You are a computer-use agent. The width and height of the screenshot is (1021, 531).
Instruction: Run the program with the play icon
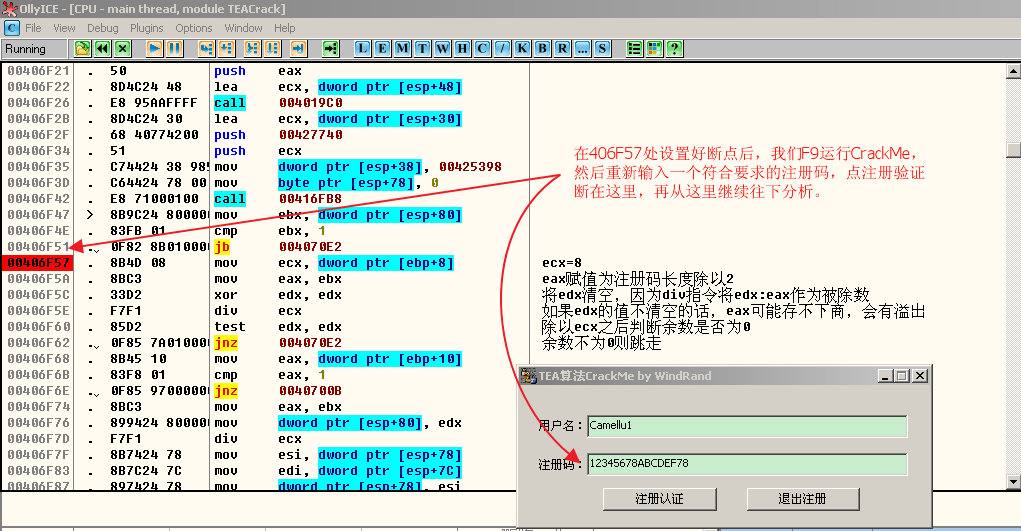click(x=154, y=48)
